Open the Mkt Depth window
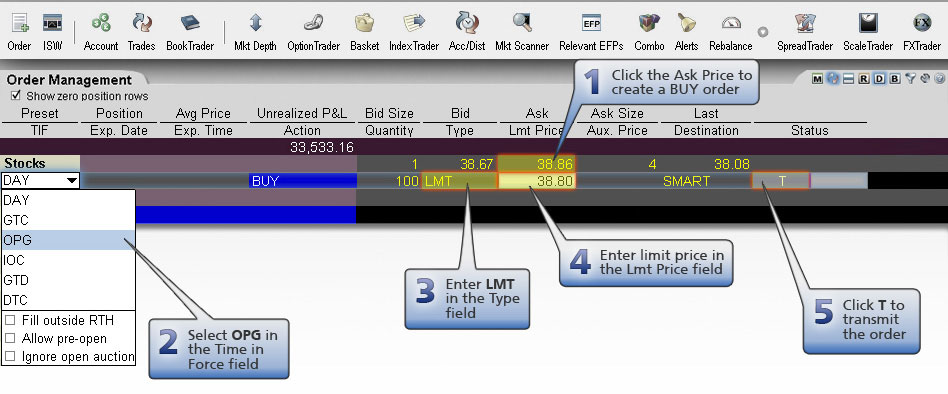 [255, 31]
